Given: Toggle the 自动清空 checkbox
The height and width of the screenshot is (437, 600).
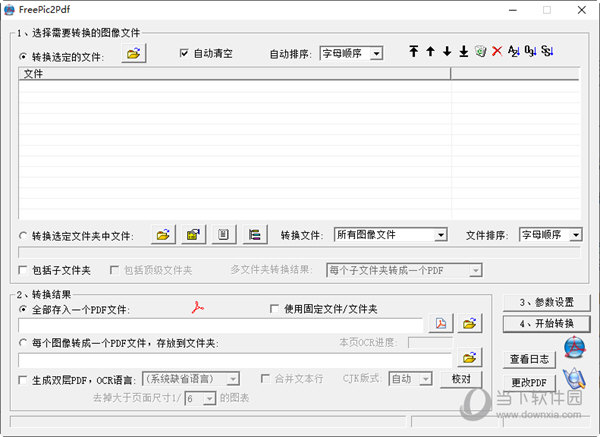Looking at the screenshot, I should (x=206, y=54).
